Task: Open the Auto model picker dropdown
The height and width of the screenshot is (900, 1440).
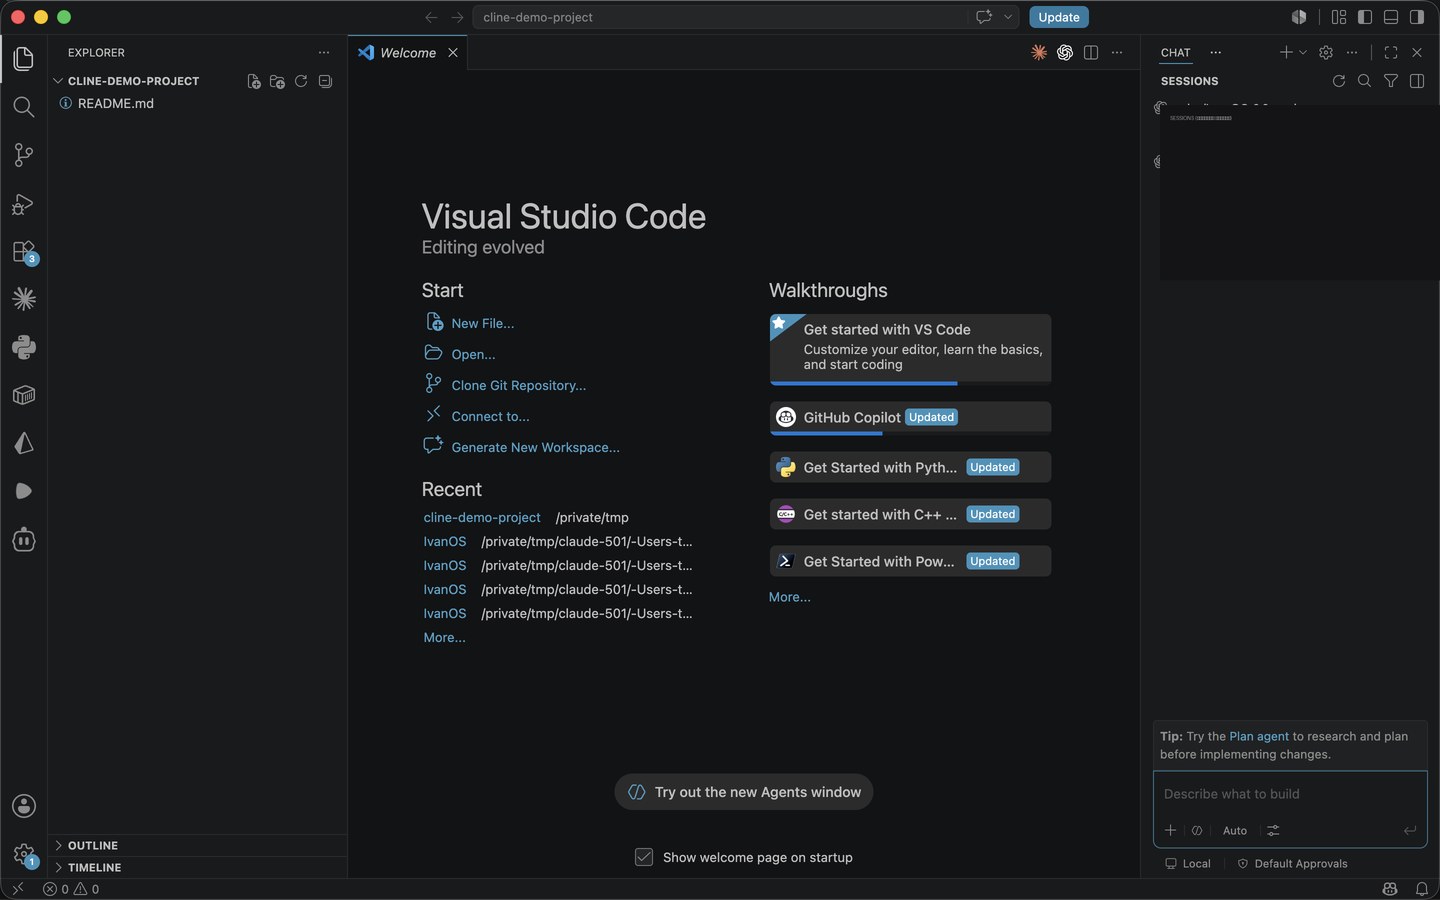Action: tap(1235, 830)
